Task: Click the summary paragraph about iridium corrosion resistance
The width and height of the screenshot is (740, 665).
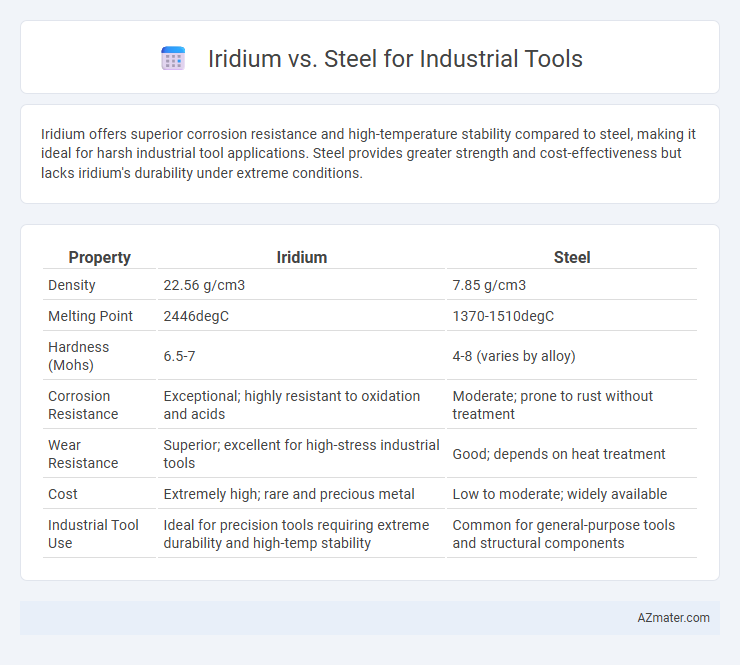Action: pos(369,153)
